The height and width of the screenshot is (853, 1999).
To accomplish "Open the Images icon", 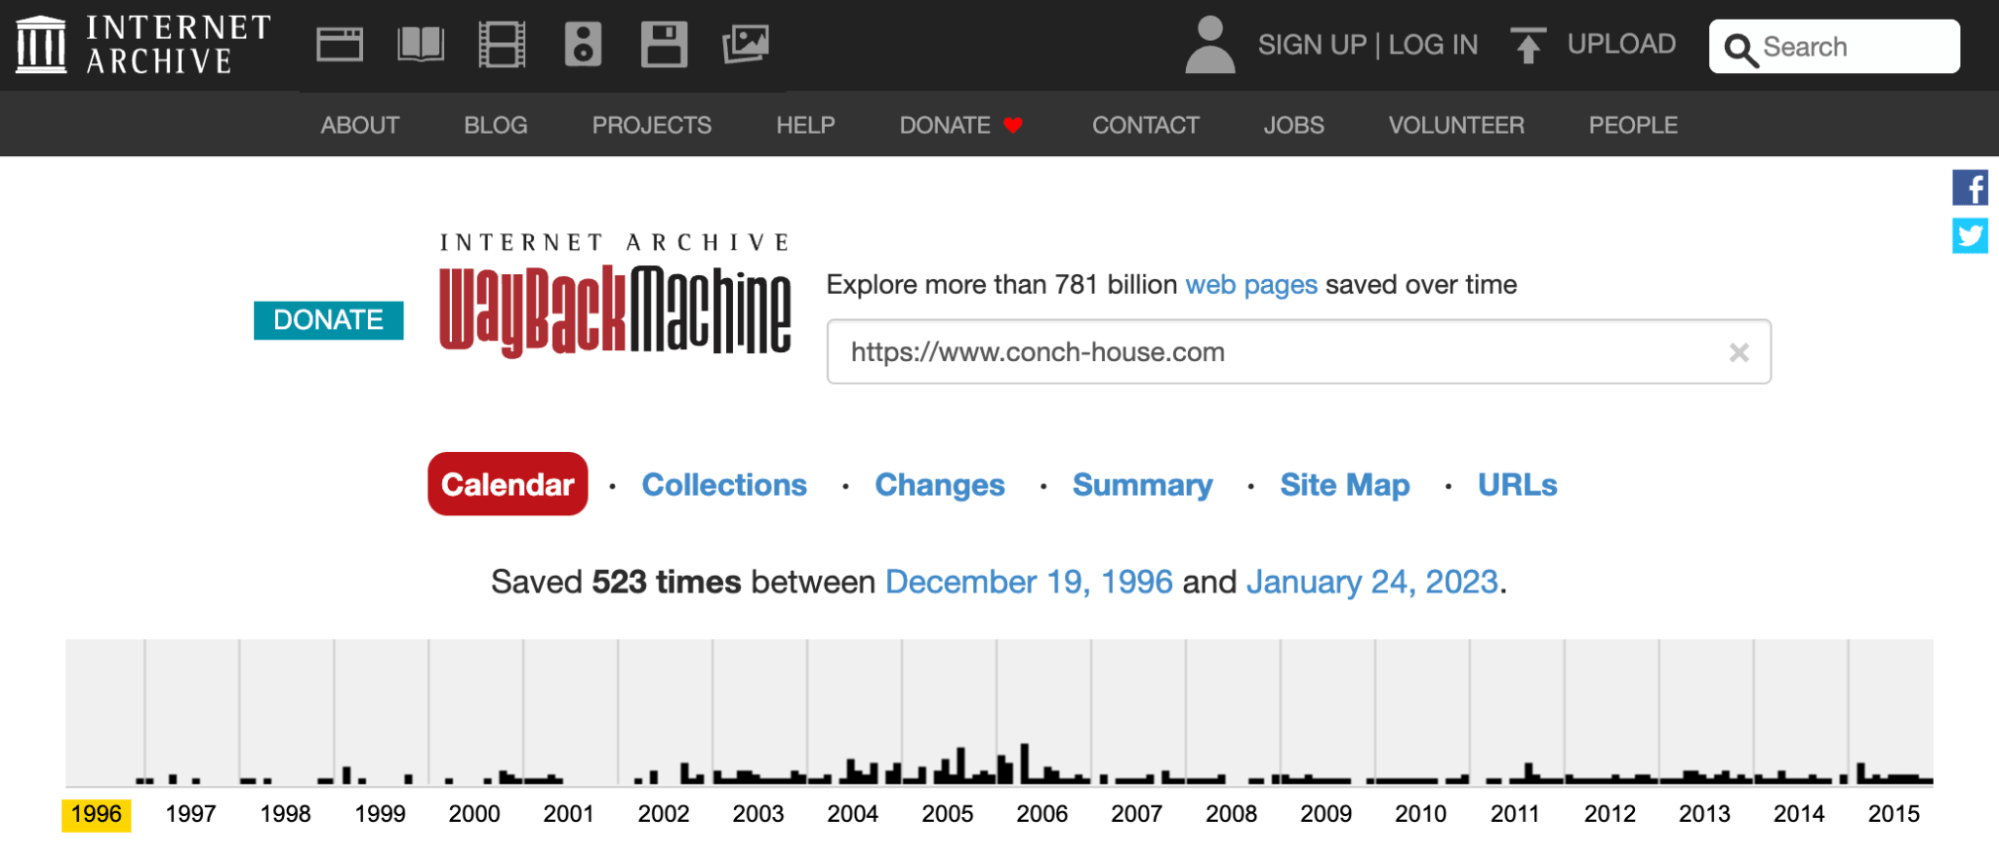I will [x=746, y=45].
